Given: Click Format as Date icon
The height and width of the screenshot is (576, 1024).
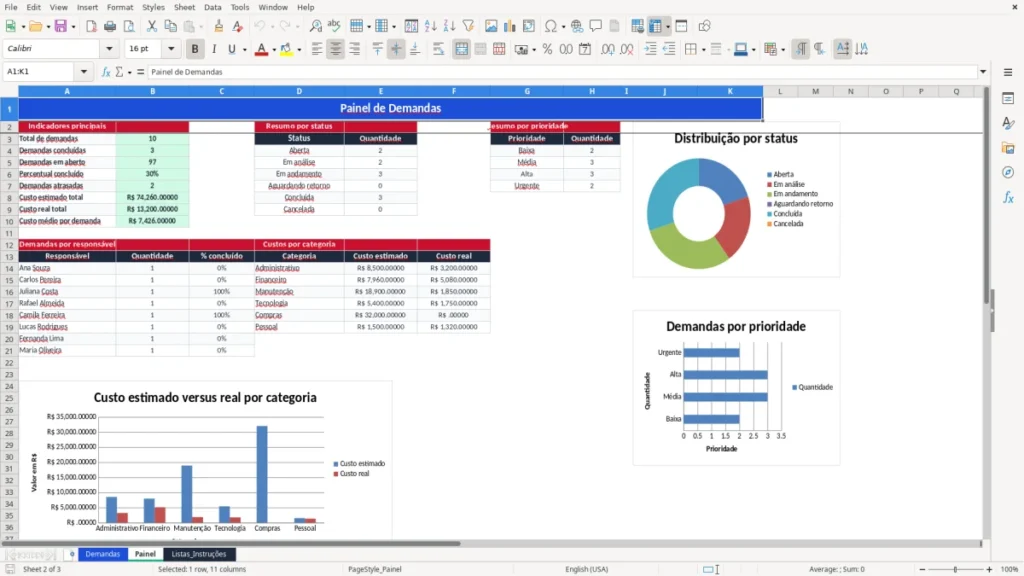Looking at the screenshot, I should tap(585, 49).
